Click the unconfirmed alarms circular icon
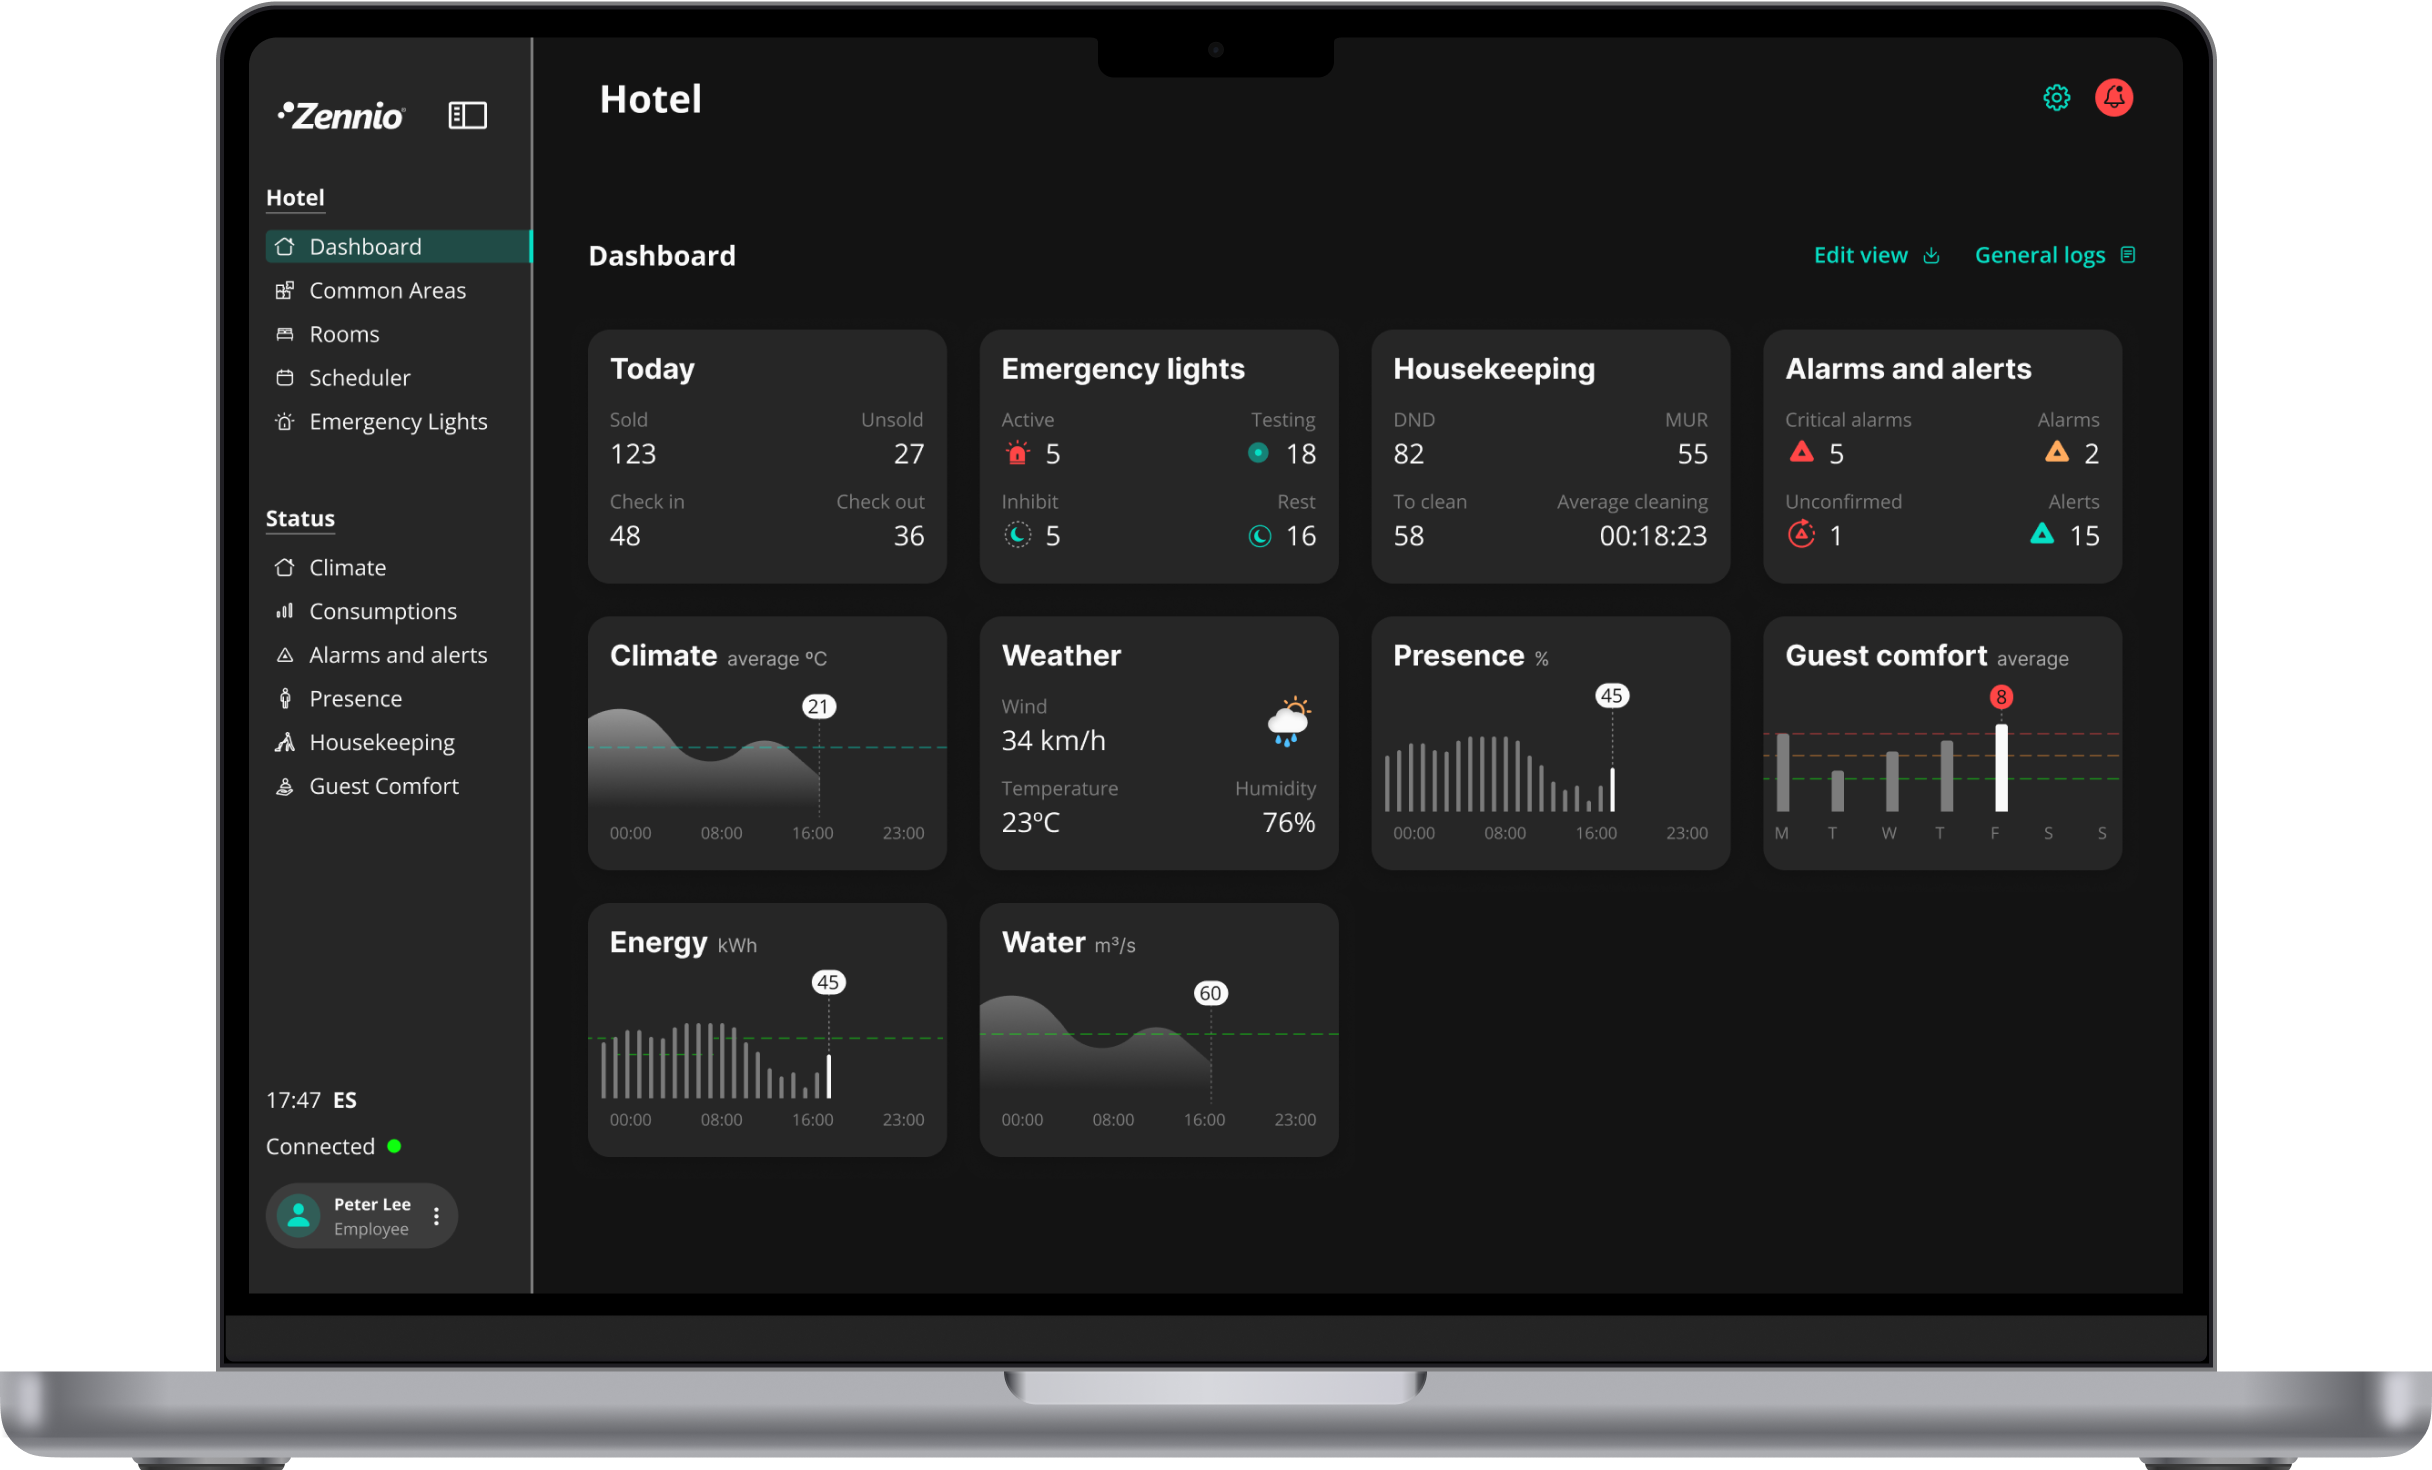 1801,535
